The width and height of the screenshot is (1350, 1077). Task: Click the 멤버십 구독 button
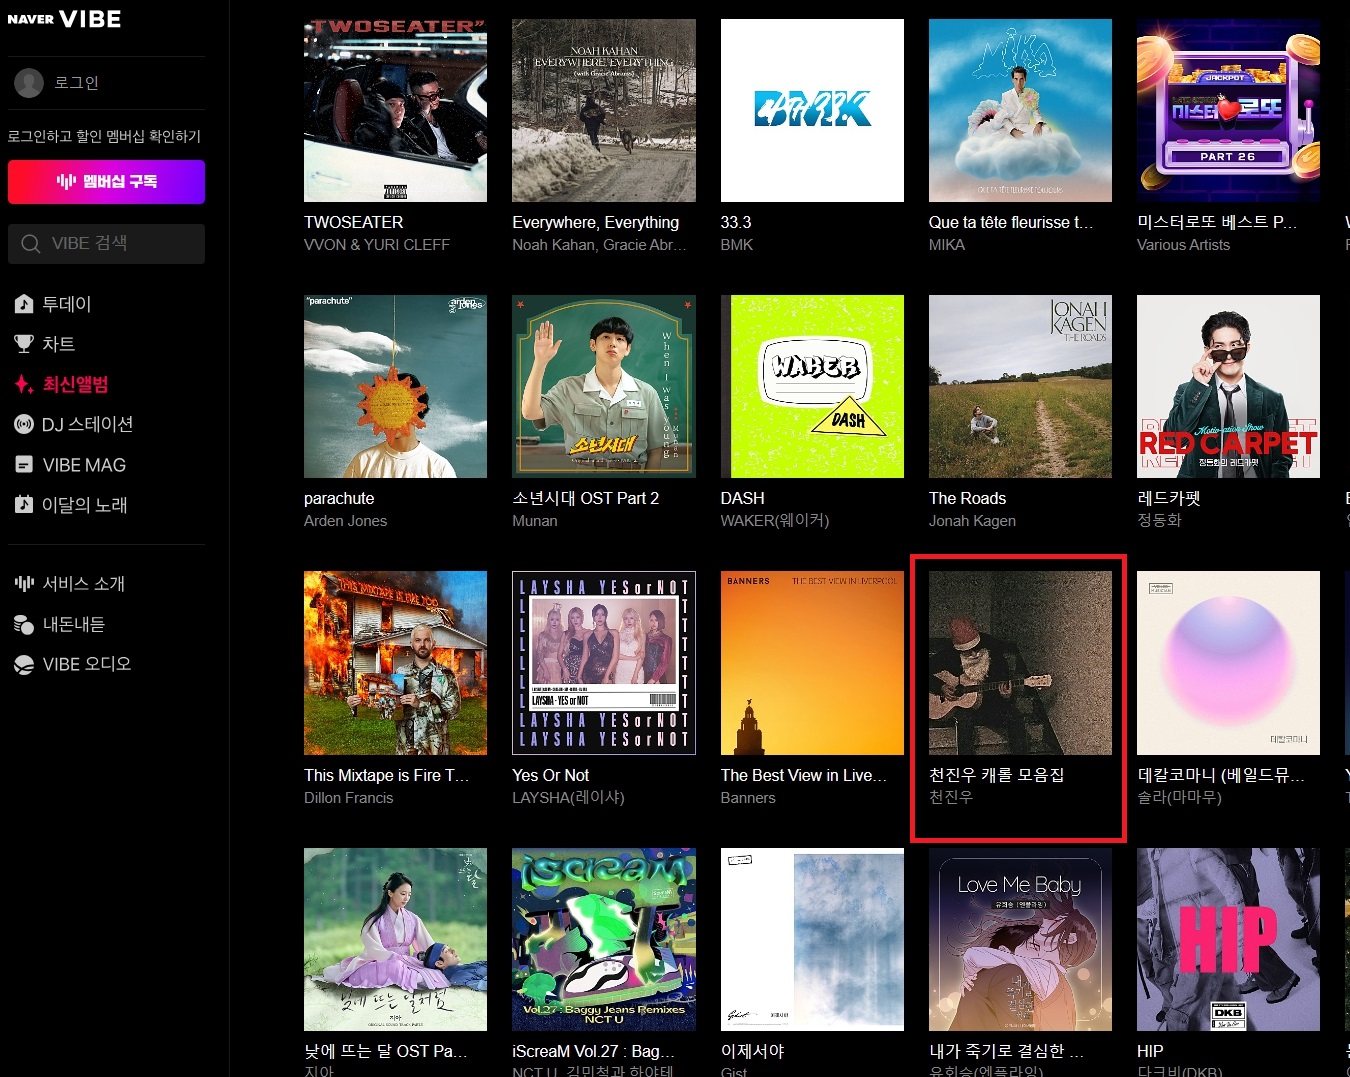(106, 181)
